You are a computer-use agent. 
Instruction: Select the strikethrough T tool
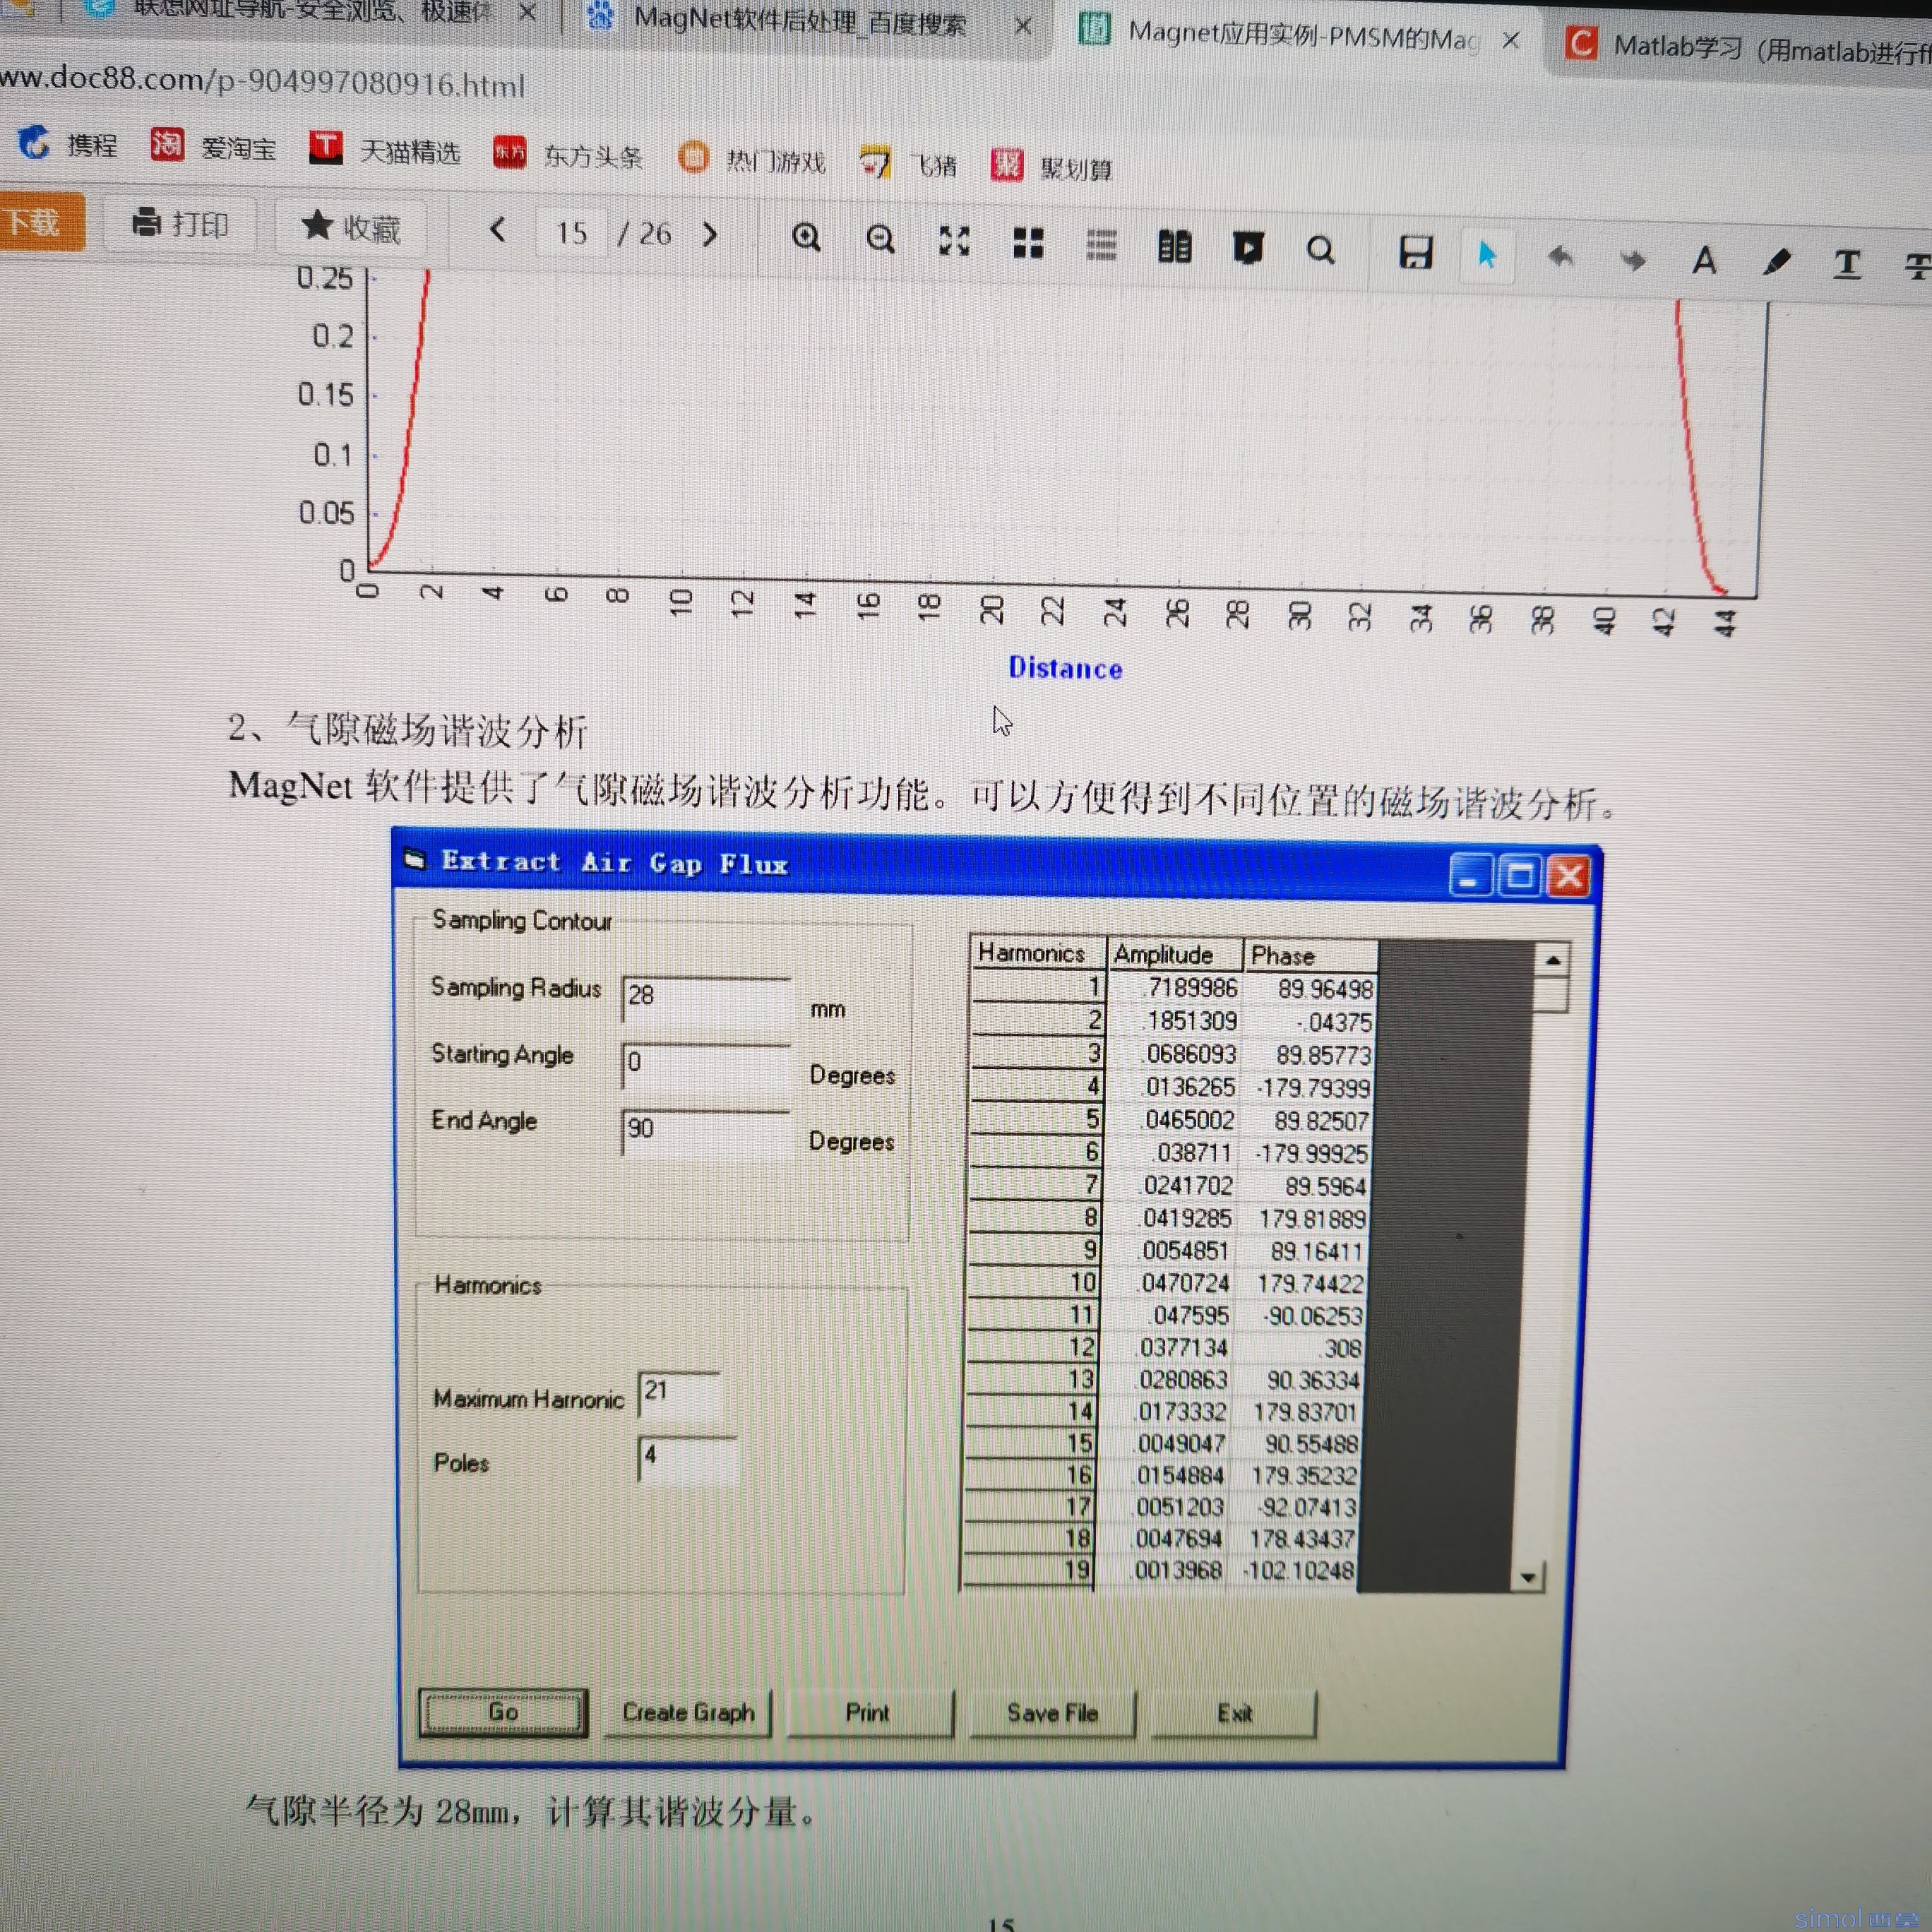(1917, 267)
